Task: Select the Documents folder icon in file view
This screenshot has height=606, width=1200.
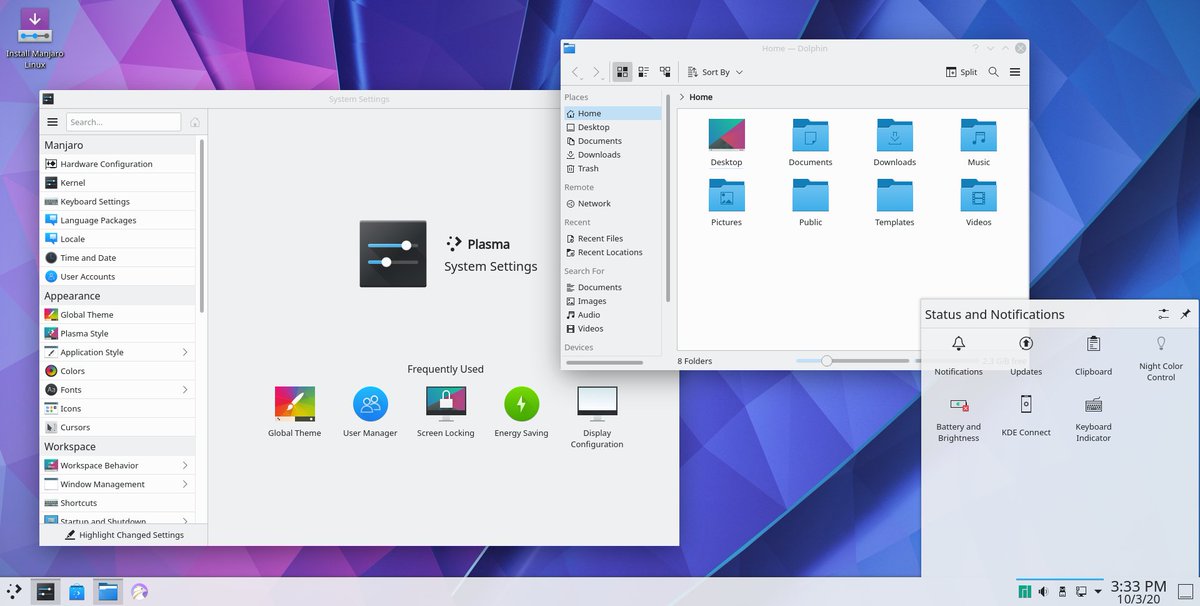Action: (810, 136)
